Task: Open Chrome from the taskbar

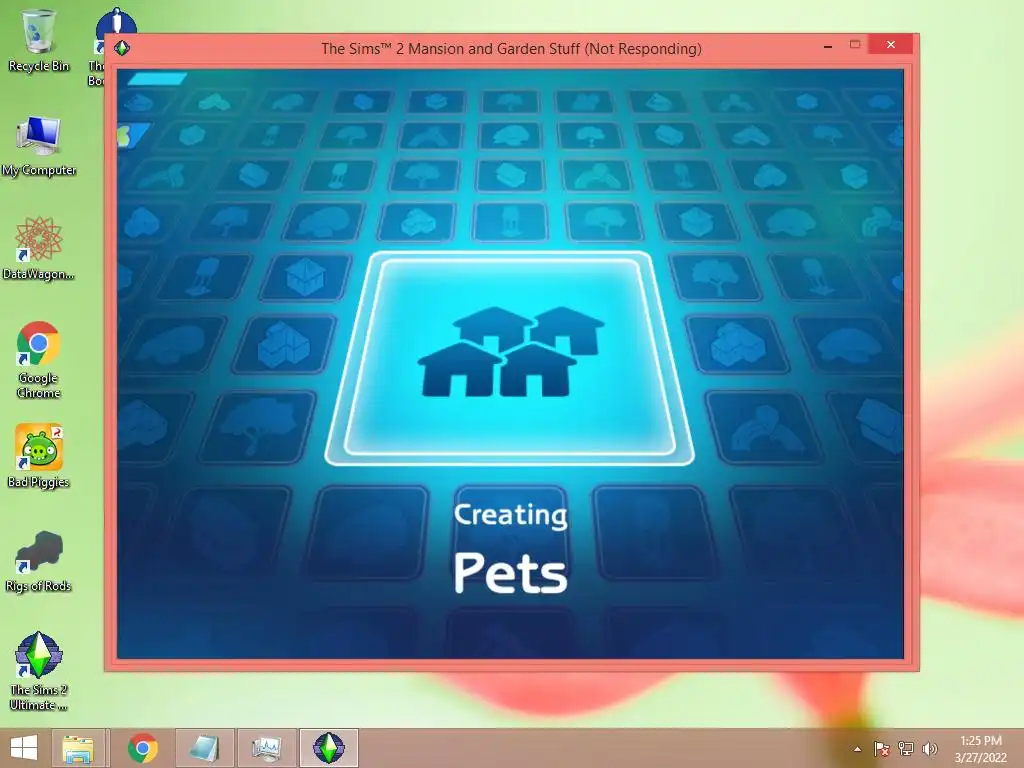Action: (142, 748)
